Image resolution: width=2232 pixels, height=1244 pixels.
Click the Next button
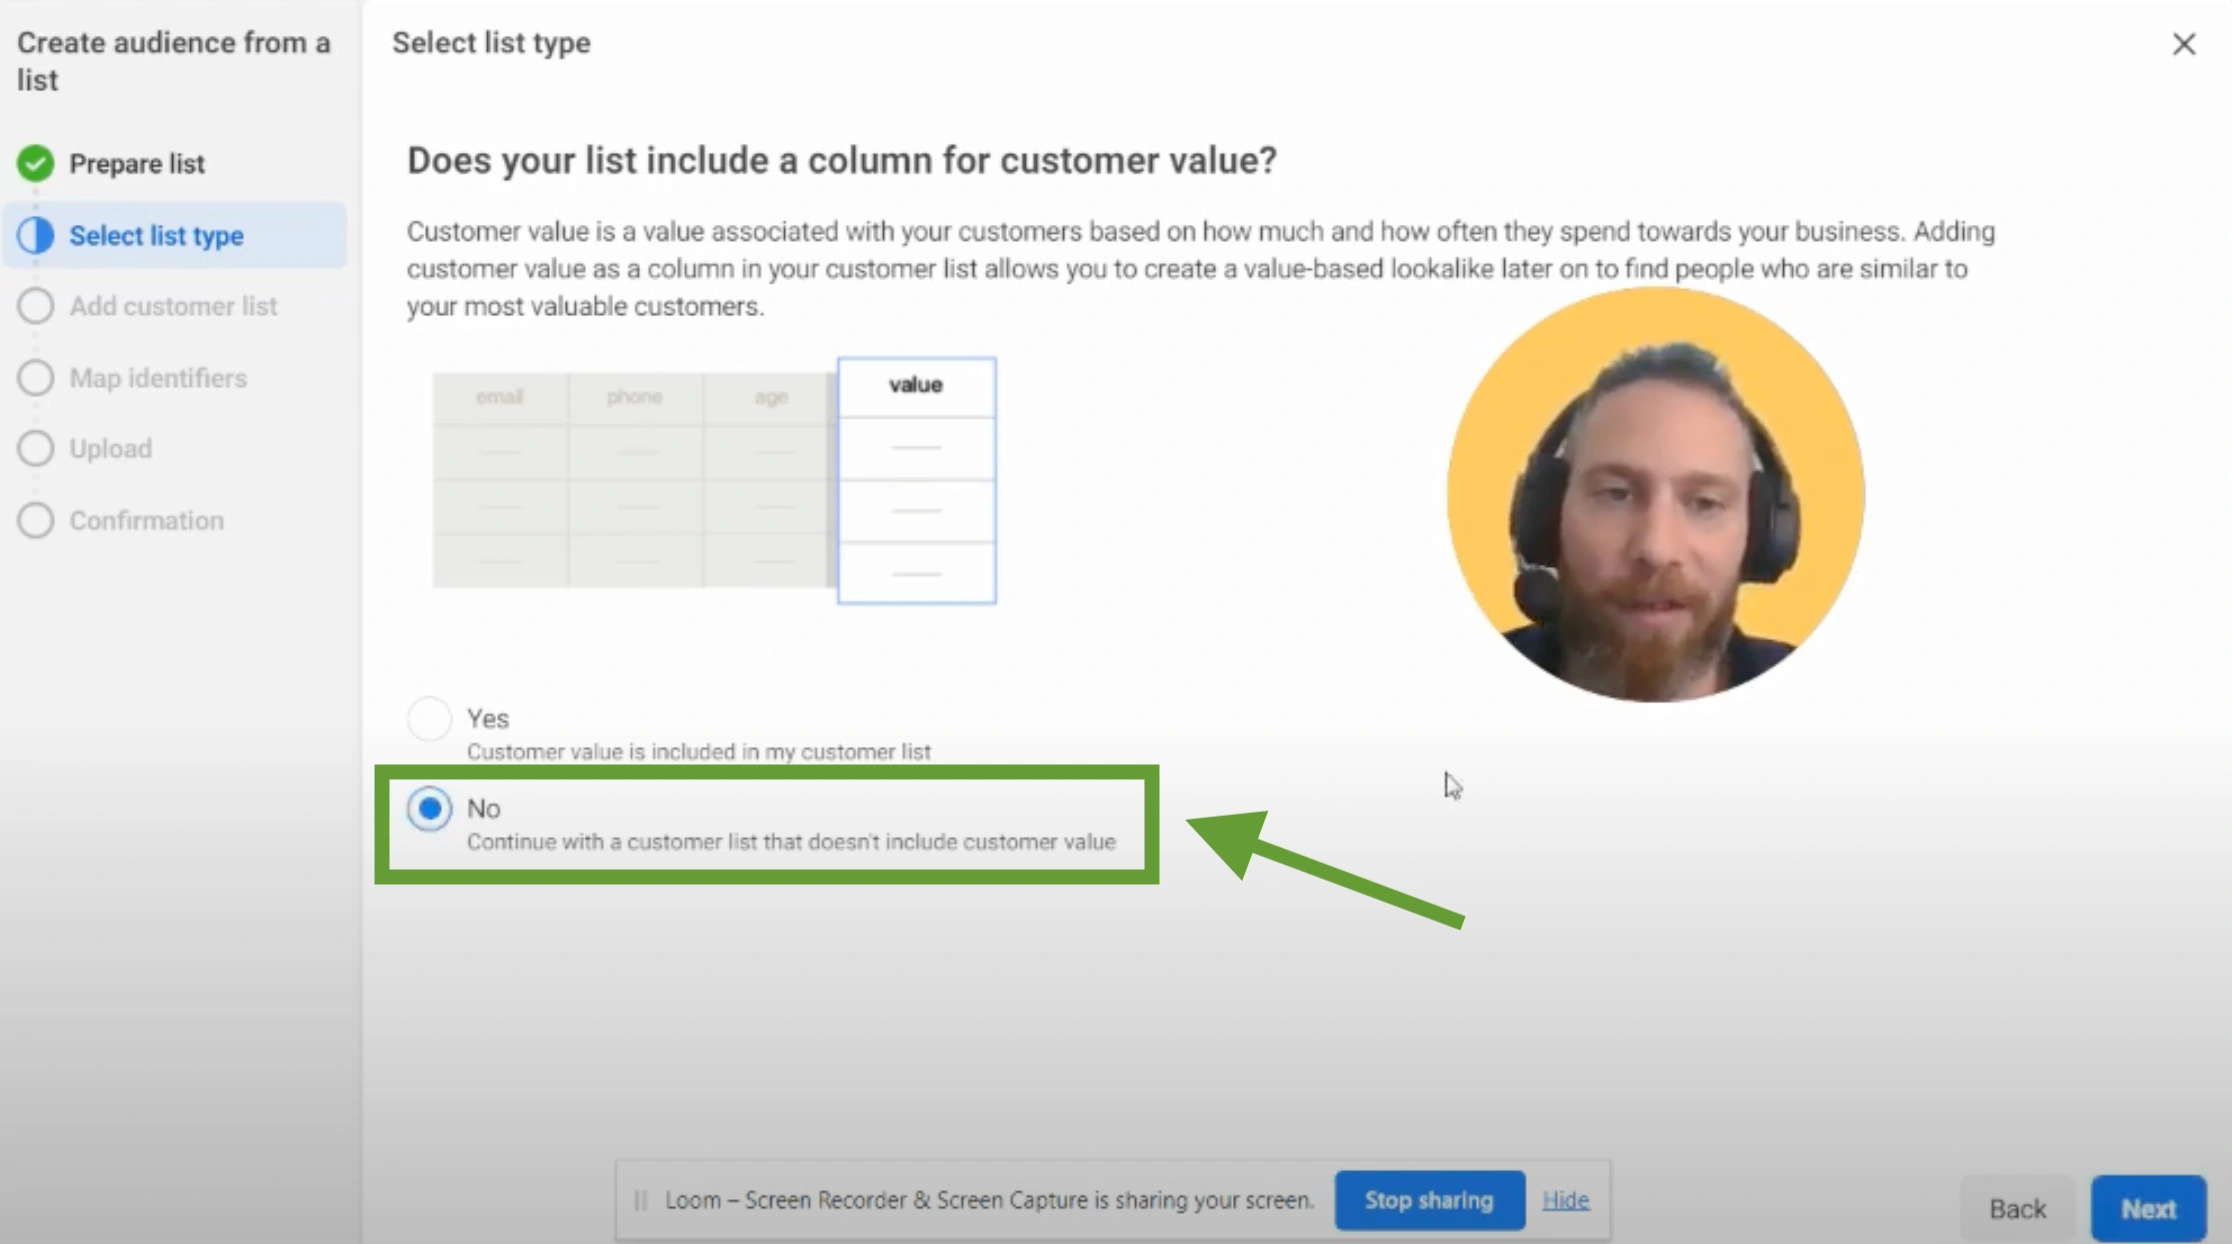click(2147, 1207)
